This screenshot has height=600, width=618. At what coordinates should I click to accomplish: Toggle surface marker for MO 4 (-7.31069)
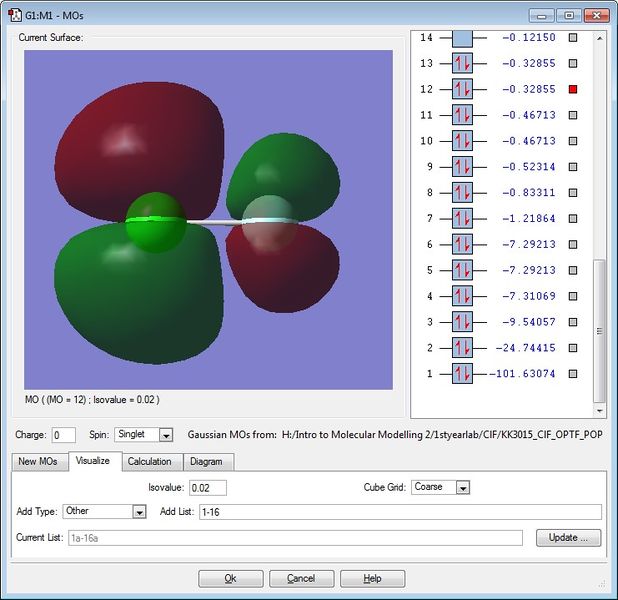(x=573, y=296)
